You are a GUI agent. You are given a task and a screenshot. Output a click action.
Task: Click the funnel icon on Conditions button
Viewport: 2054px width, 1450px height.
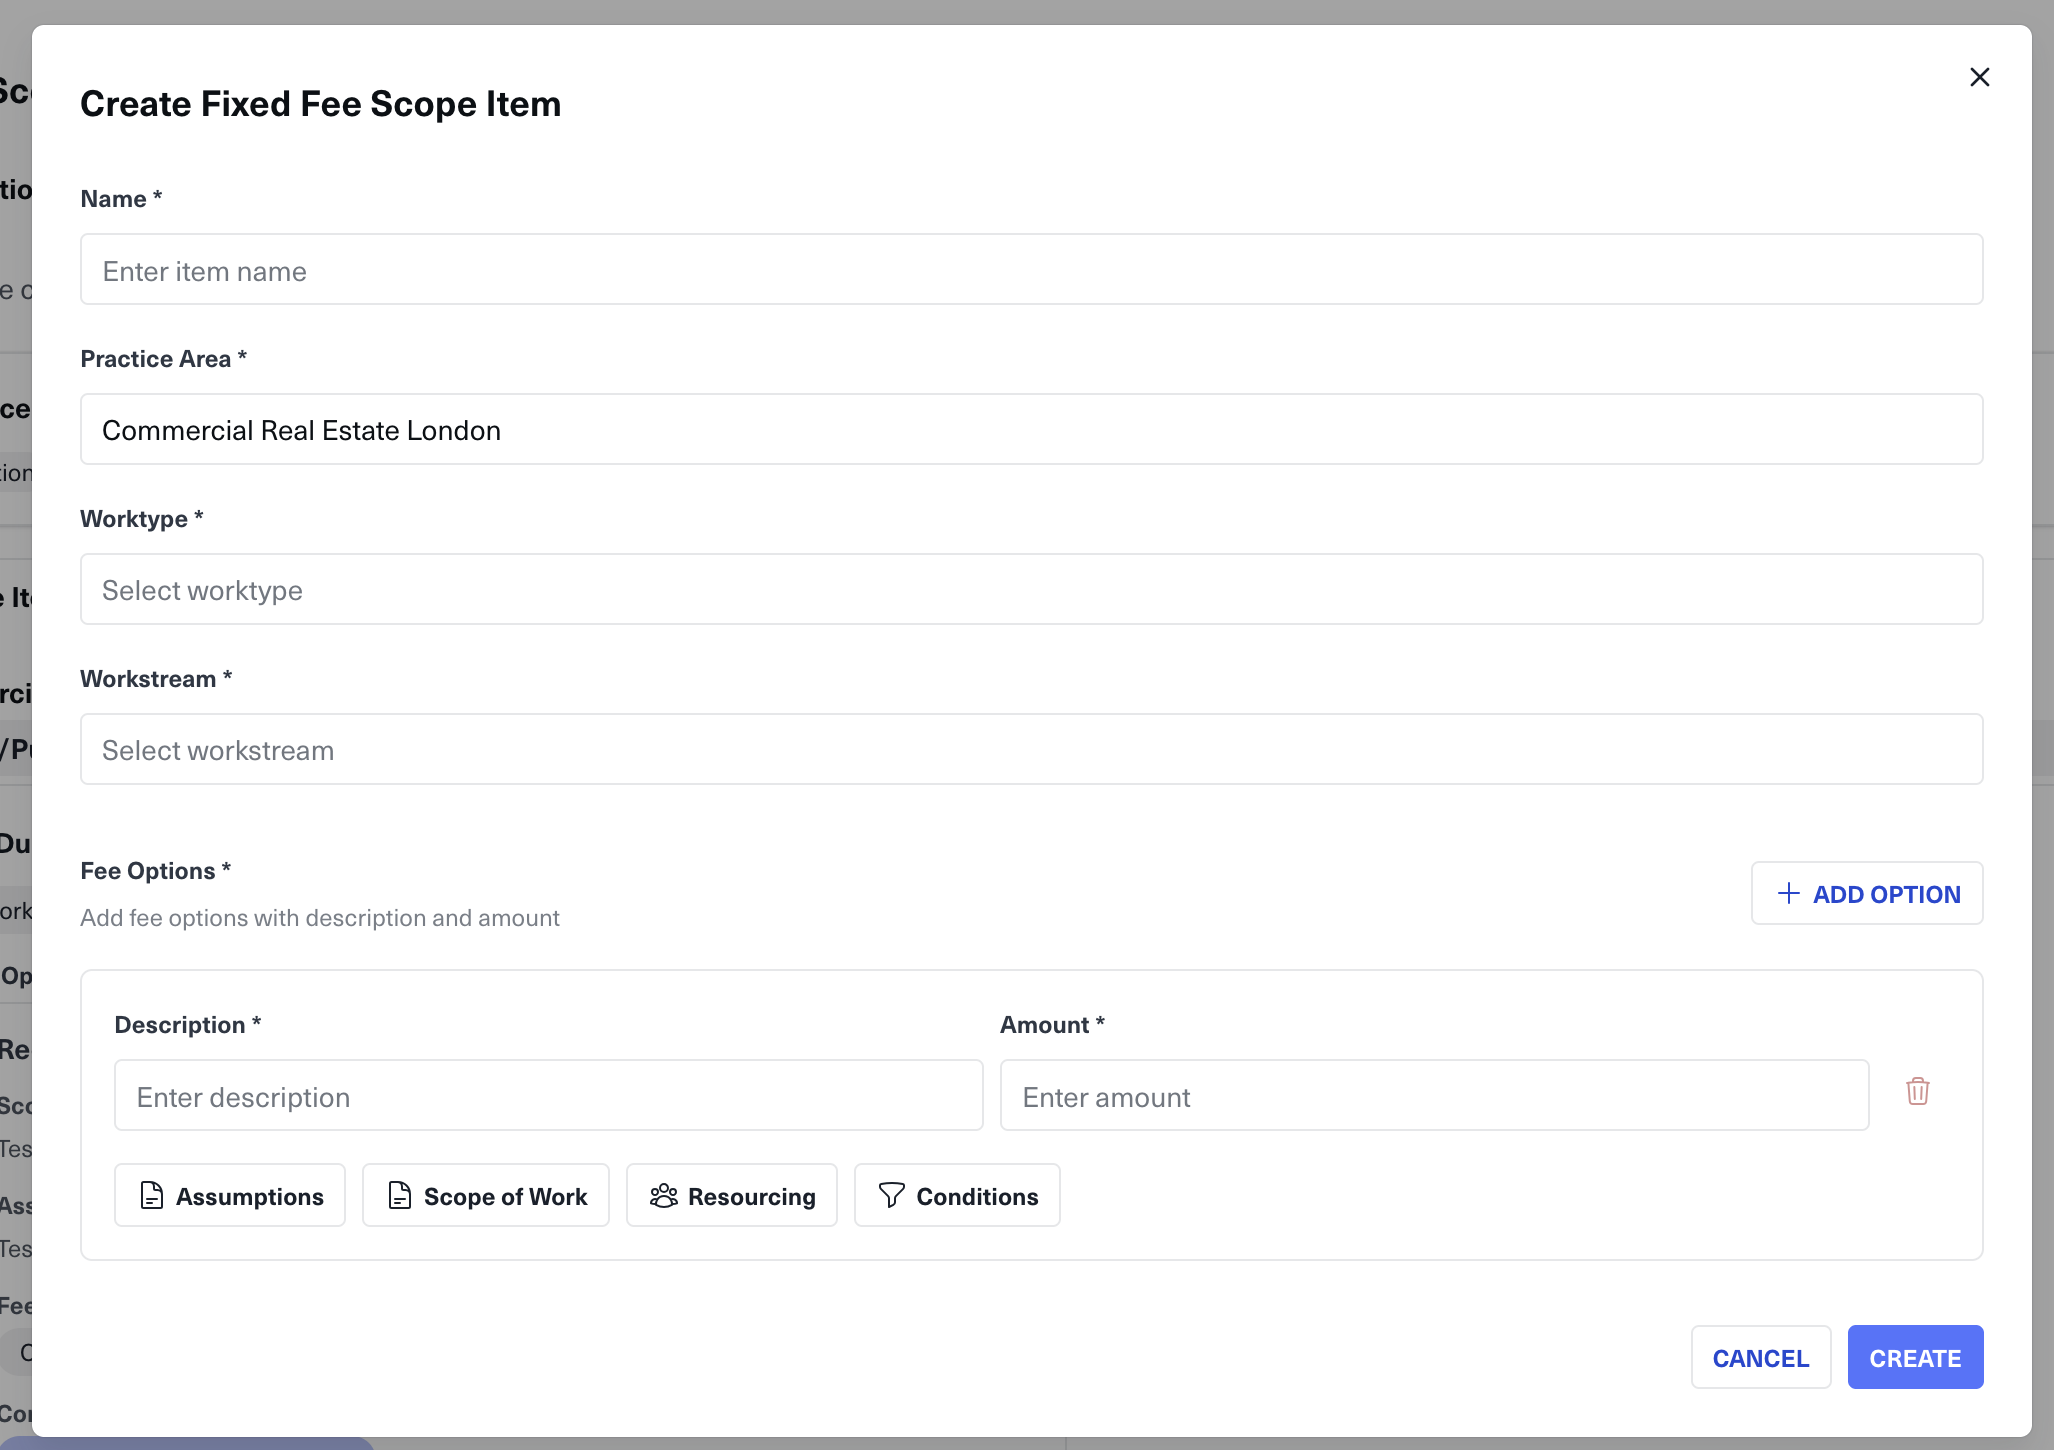click(891, 1195)
